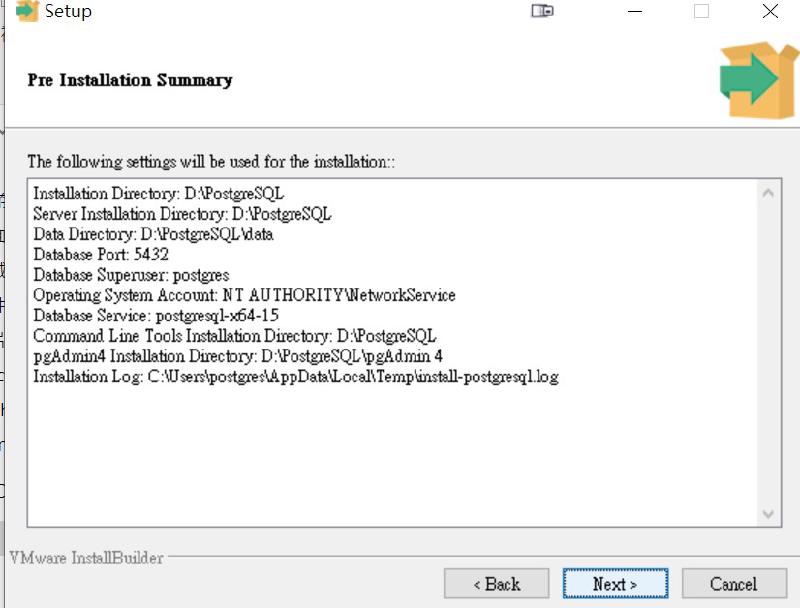The width and height of the screenshot is (800, 608).
Task: Click the Database Port 5432 line
Action: [x=101, y=254]
